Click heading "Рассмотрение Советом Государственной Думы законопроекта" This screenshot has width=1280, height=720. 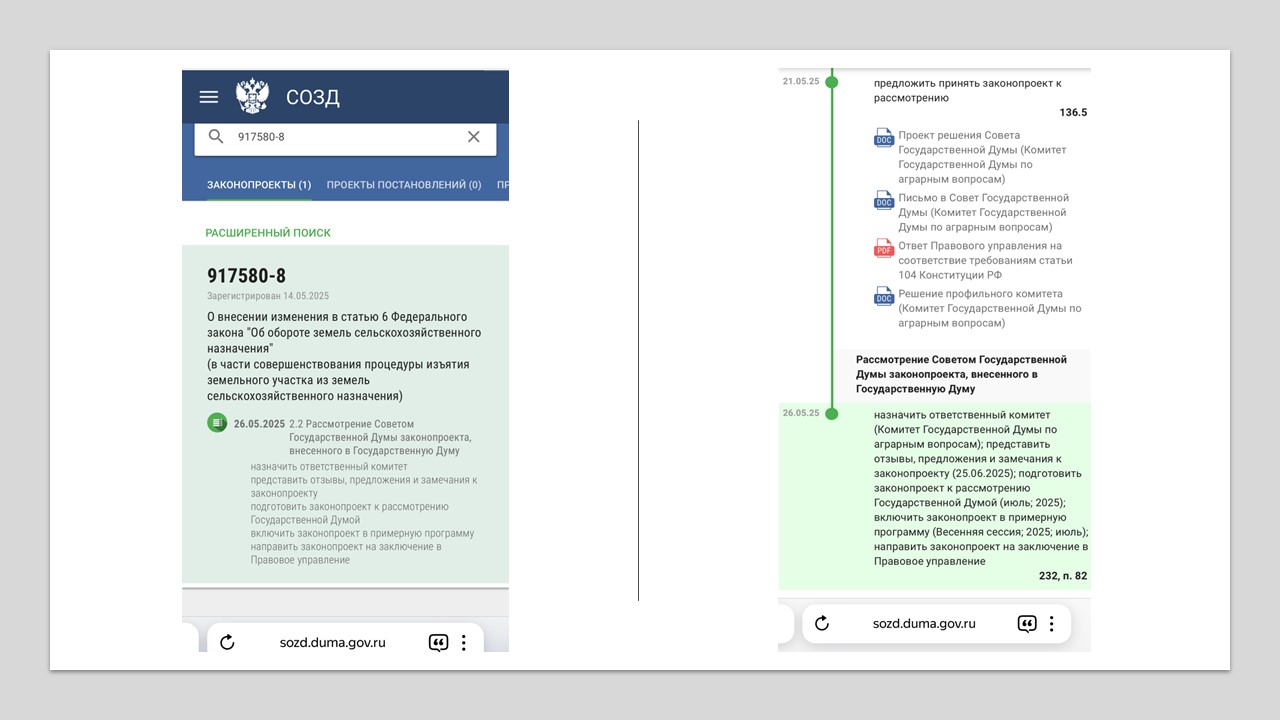(961, 374)
